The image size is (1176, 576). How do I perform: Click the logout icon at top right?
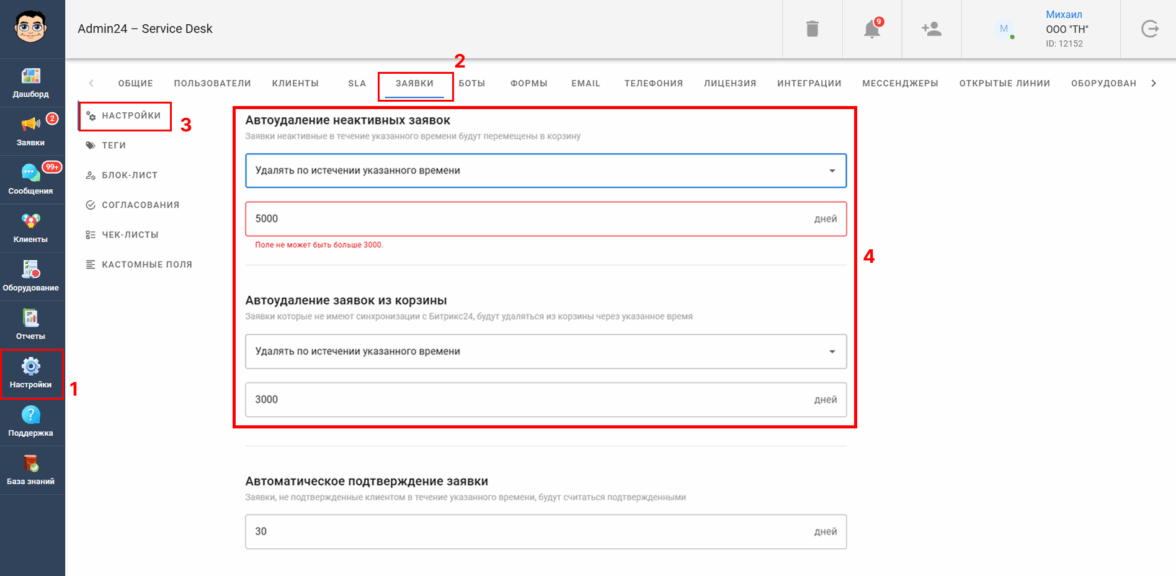(1149, 29)
